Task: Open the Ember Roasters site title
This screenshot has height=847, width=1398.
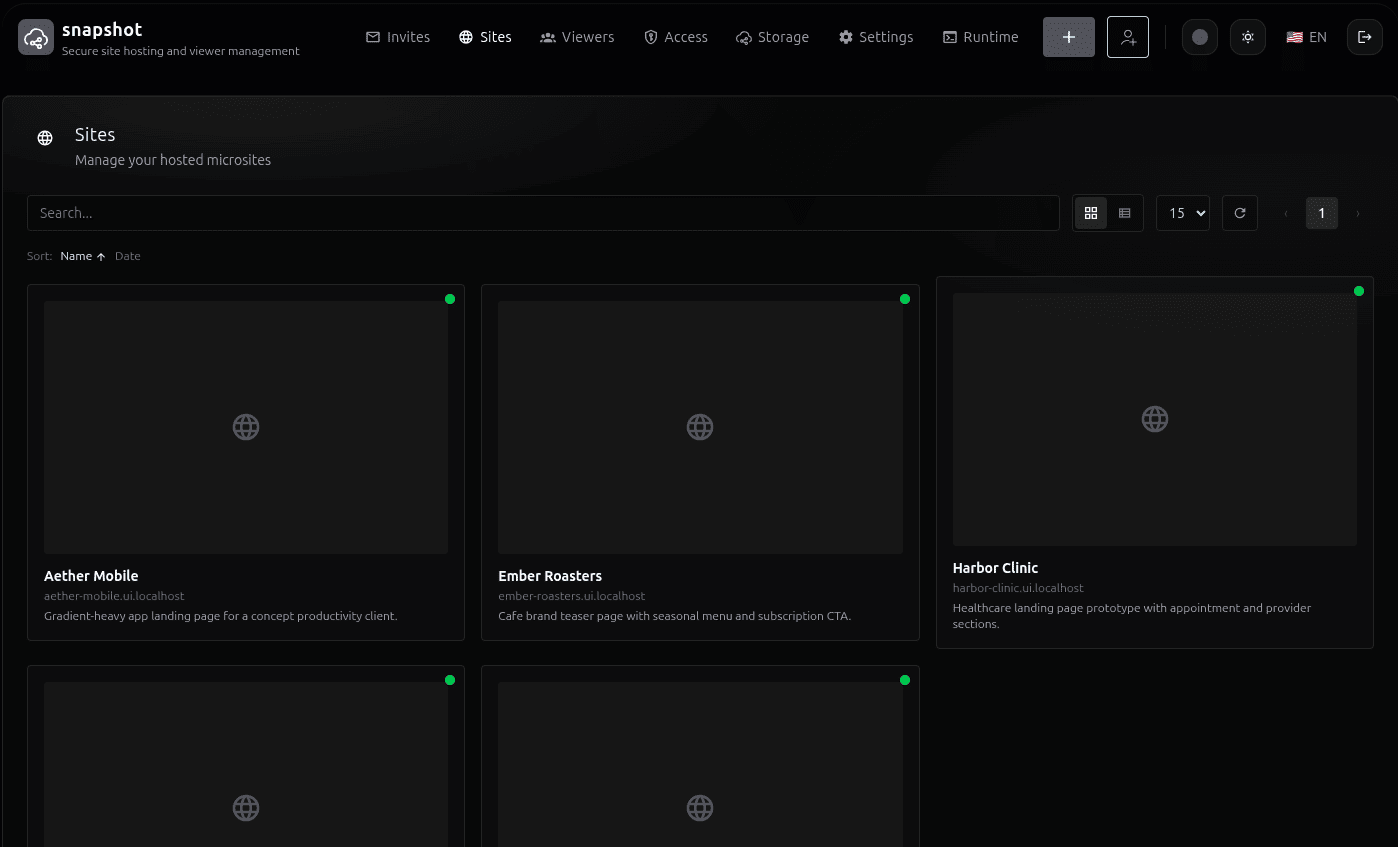Action: (550, 576)
